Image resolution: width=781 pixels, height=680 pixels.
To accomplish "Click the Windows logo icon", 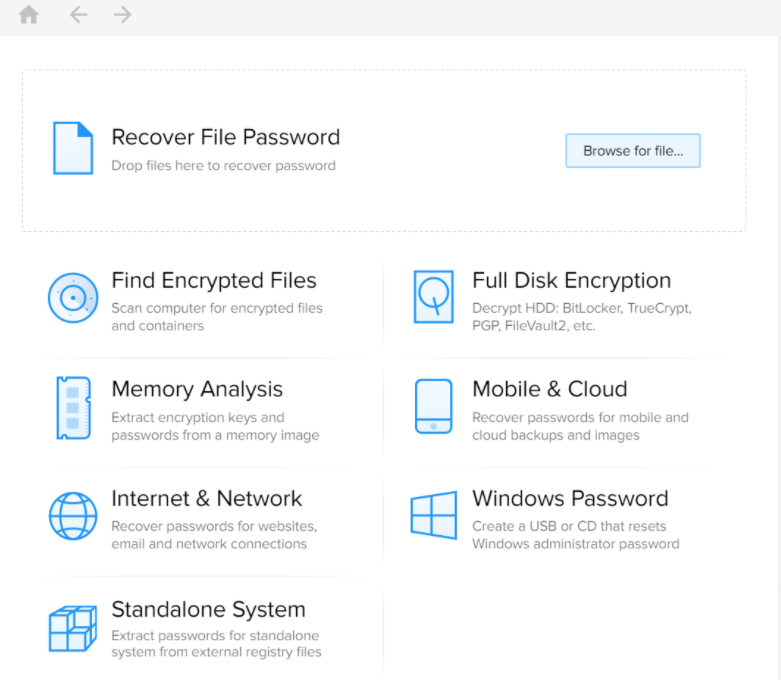I will click(433, 516).
